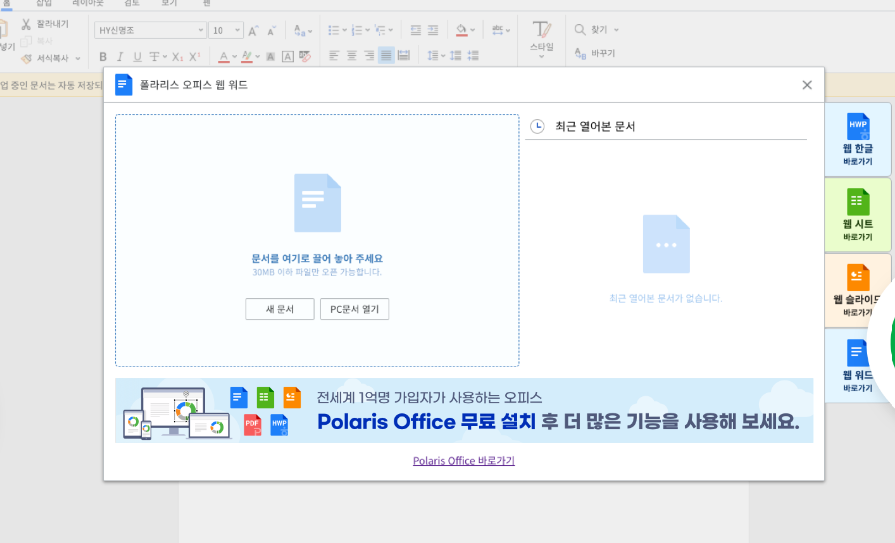This screenshot has height=543, width=895.
Task: Click the Shrink Font icon in toolbar
Action: click(272, 30)
